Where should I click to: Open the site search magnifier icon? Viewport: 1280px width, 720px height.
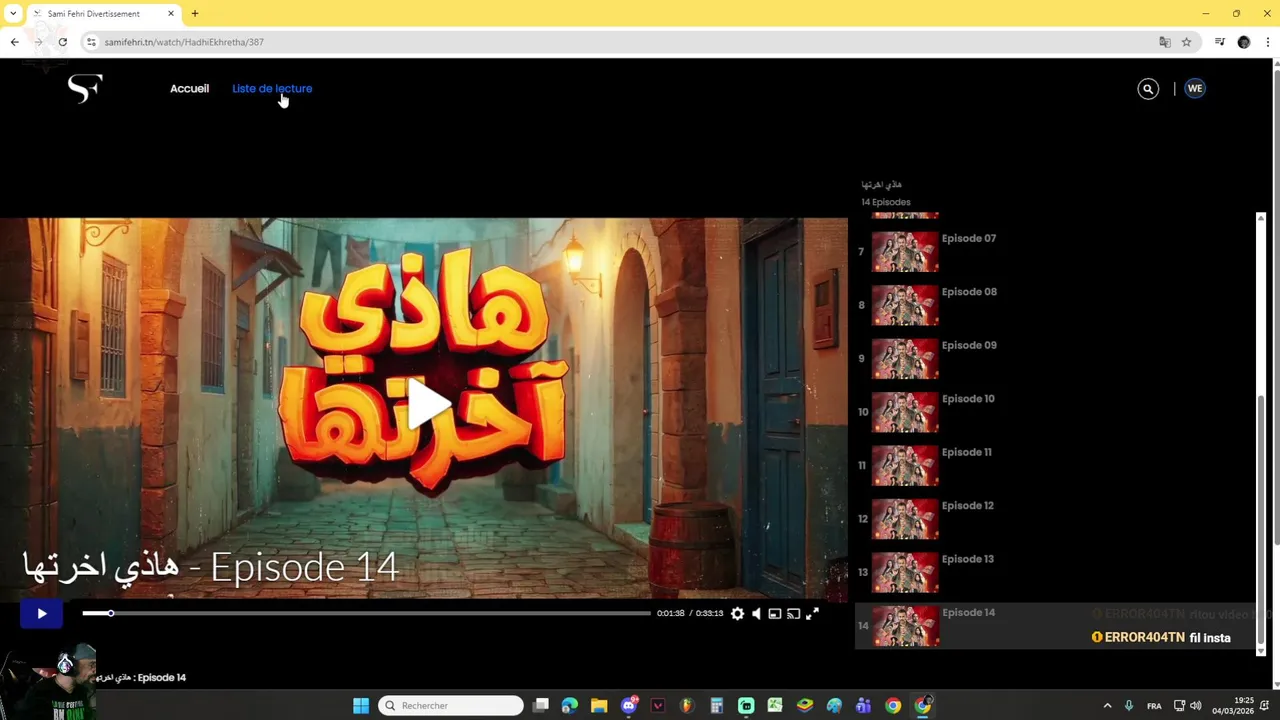[1148, 89]
